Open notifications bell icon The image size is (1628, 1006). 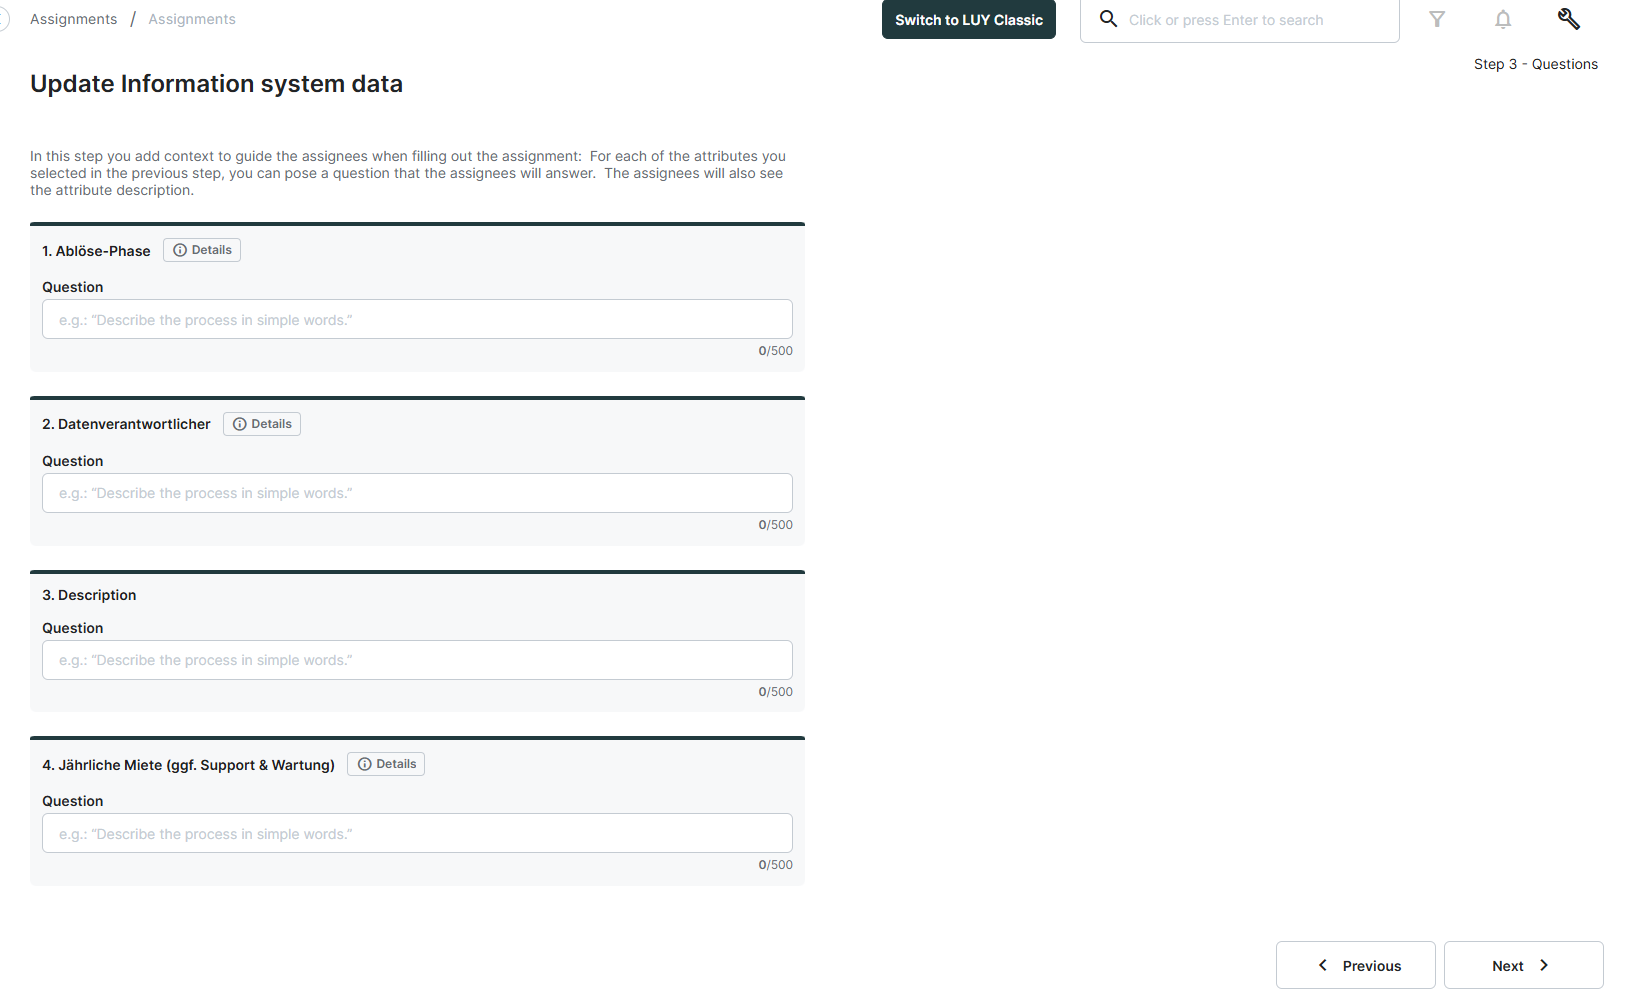[1503, 19]
